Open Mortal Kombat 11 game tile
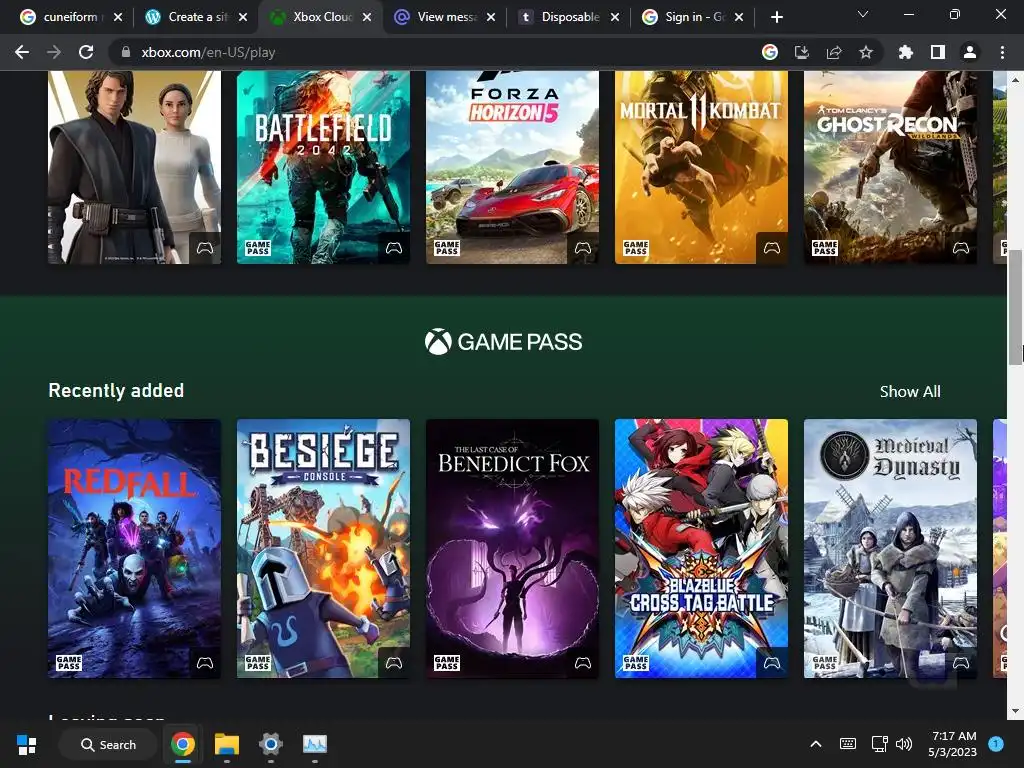The image size is (1024, 768). (701, 167)
